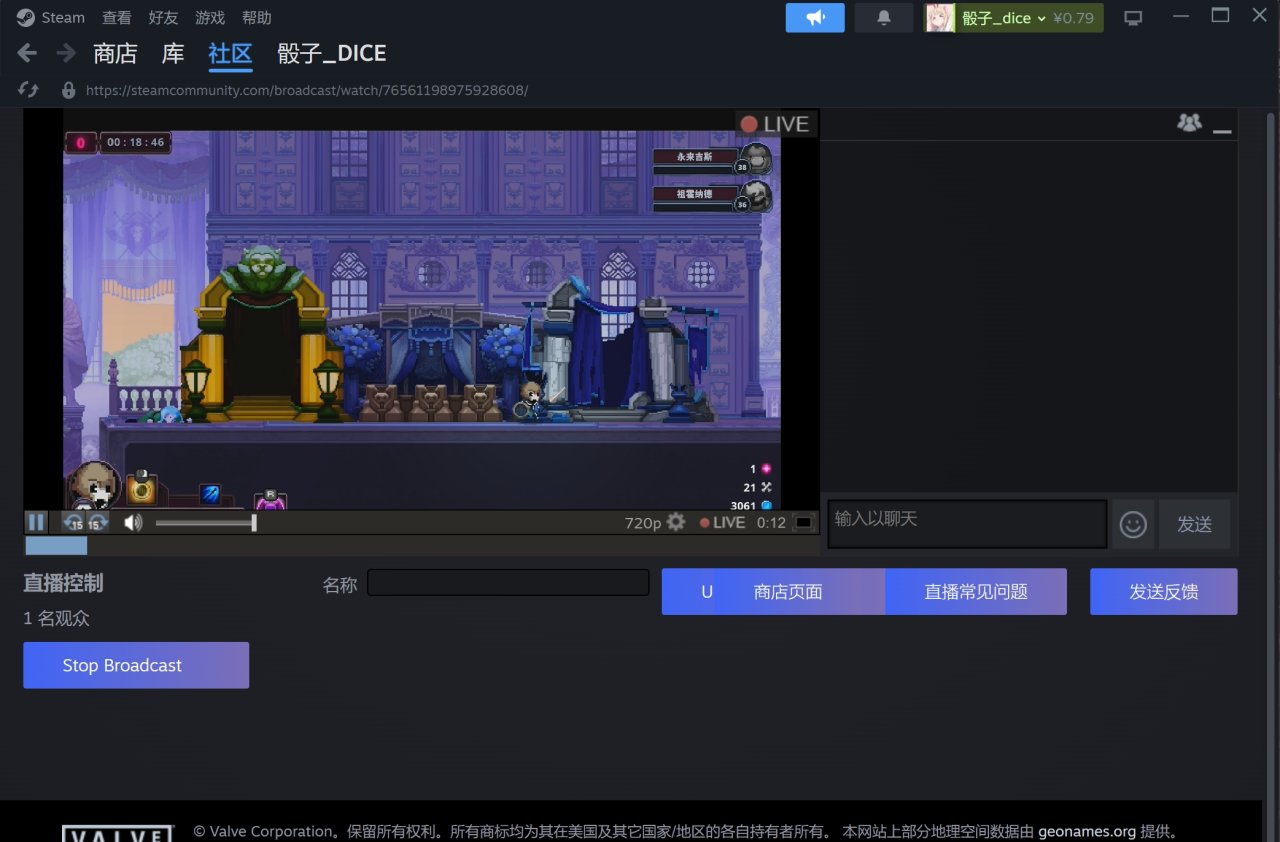Click the user avatar picture
Image resolution: width=1280 pixels, height=842 pixels.
(x=940, y=18)
